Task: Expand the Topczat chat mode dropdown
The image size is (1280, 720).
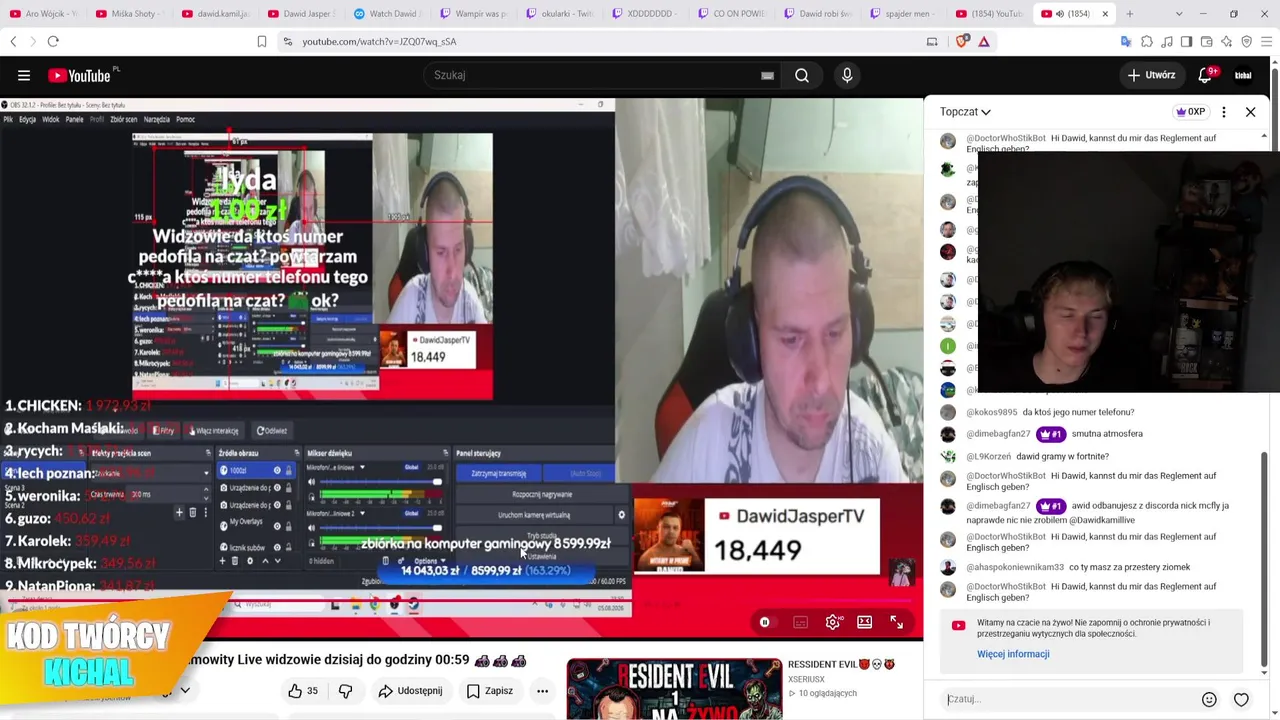Action: [965, 112]
